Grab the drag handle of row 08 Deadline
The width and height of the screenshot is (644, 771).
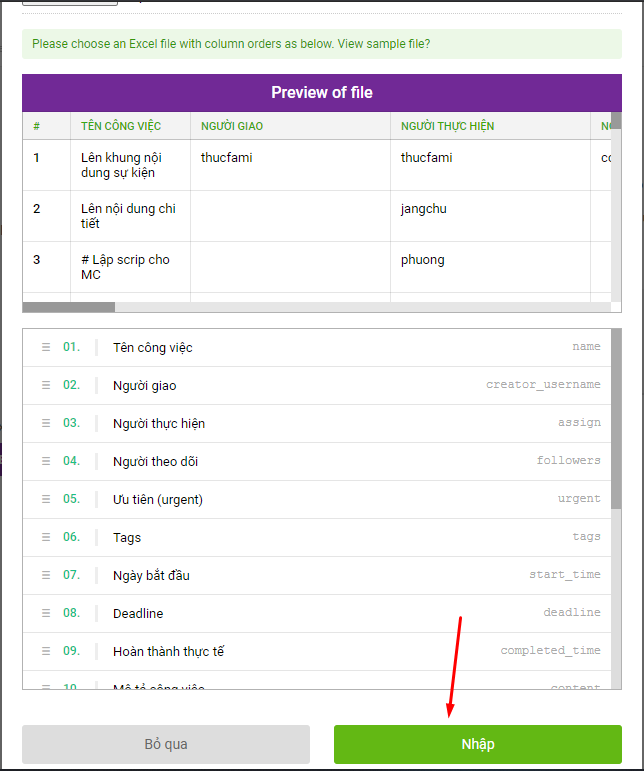click(46, 613)
